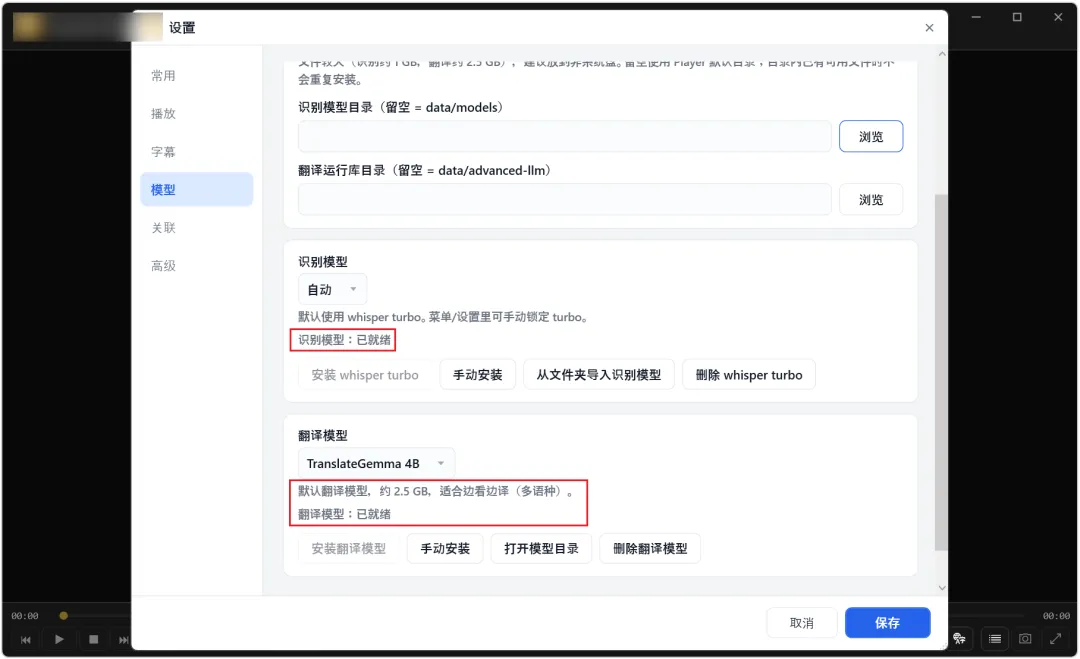The width and height of the screenshot is (1080, 659).
Task: Click the scroll-down arrow in settings
Action: pos(942,587)
